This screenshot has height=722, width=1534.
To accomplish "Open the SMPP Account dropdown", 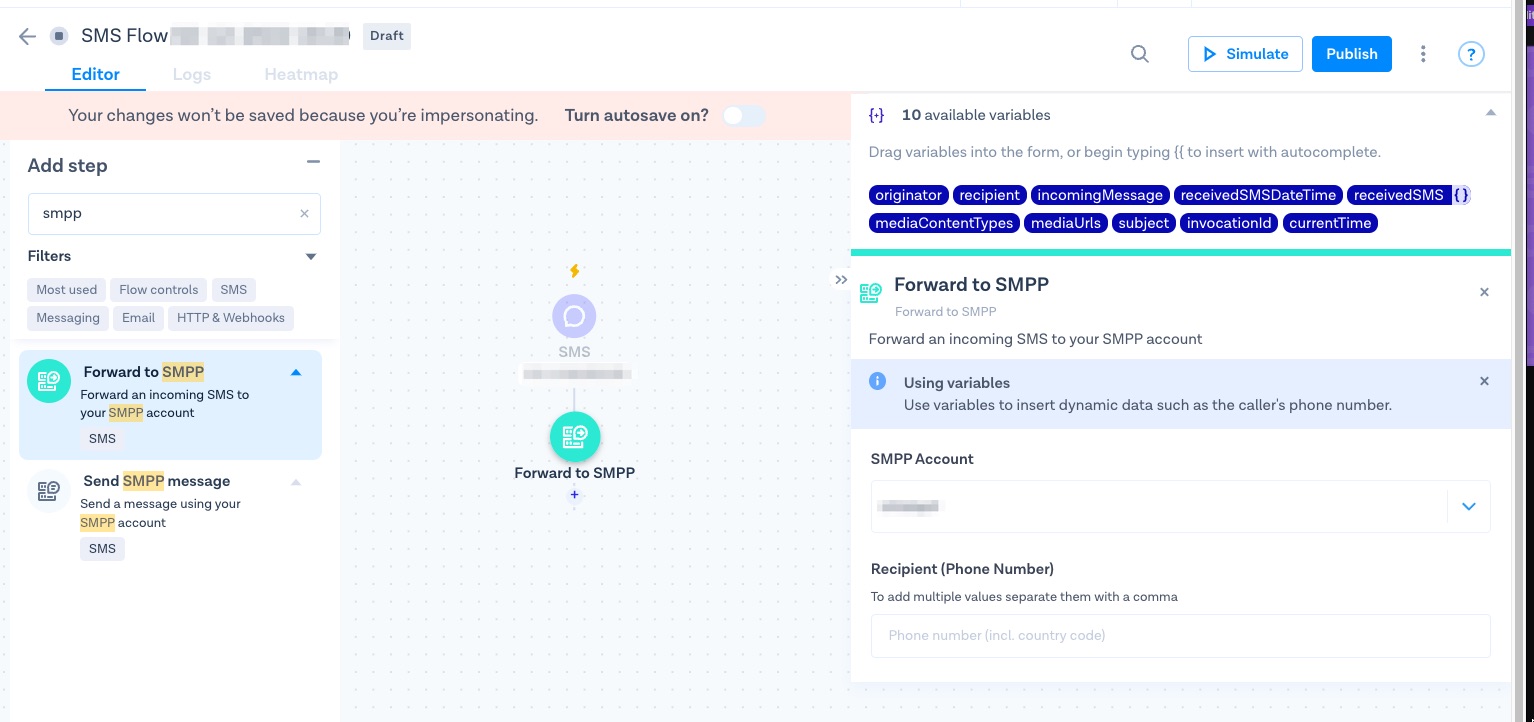I will coord(1468,506).
